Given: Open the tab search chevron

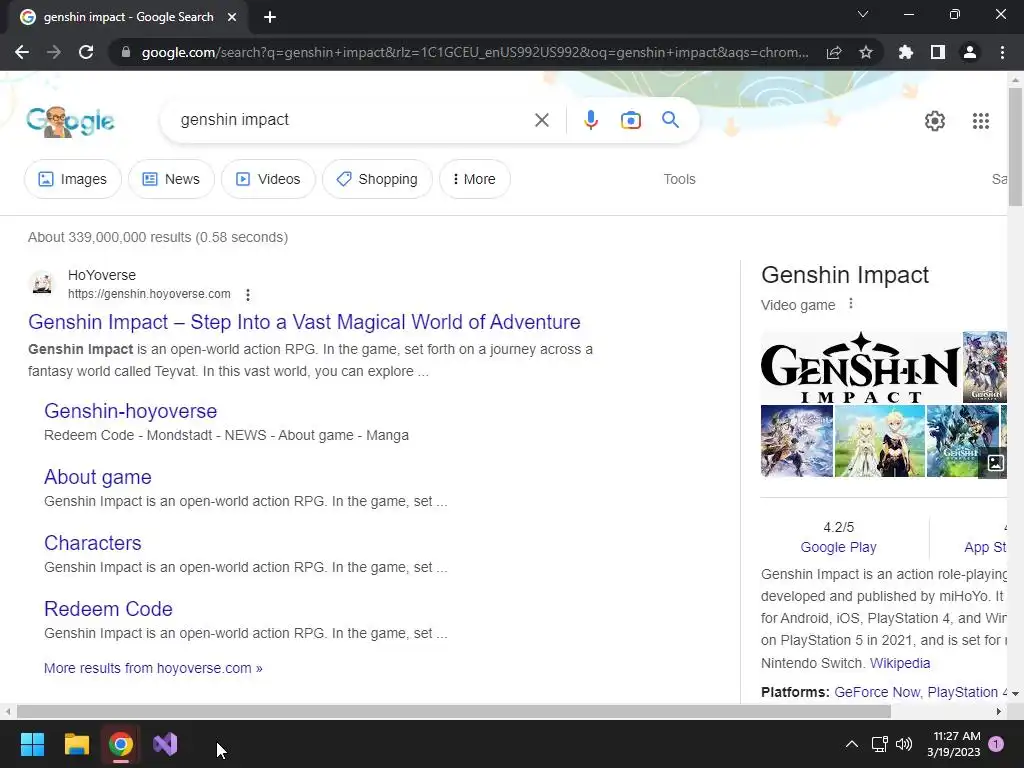Looking at the screenshot, I should click(863, 14).
